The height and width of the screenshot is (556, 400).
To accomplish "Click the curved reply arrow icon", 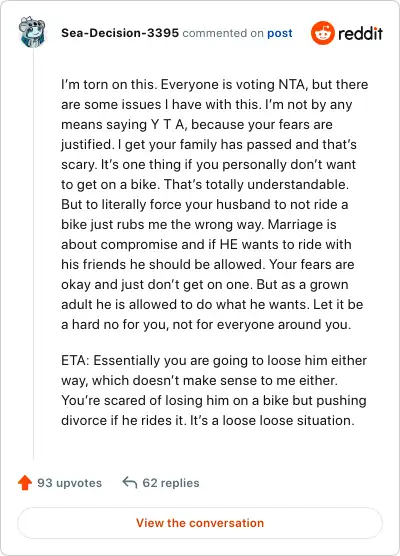I will click(x=130, y=483).
